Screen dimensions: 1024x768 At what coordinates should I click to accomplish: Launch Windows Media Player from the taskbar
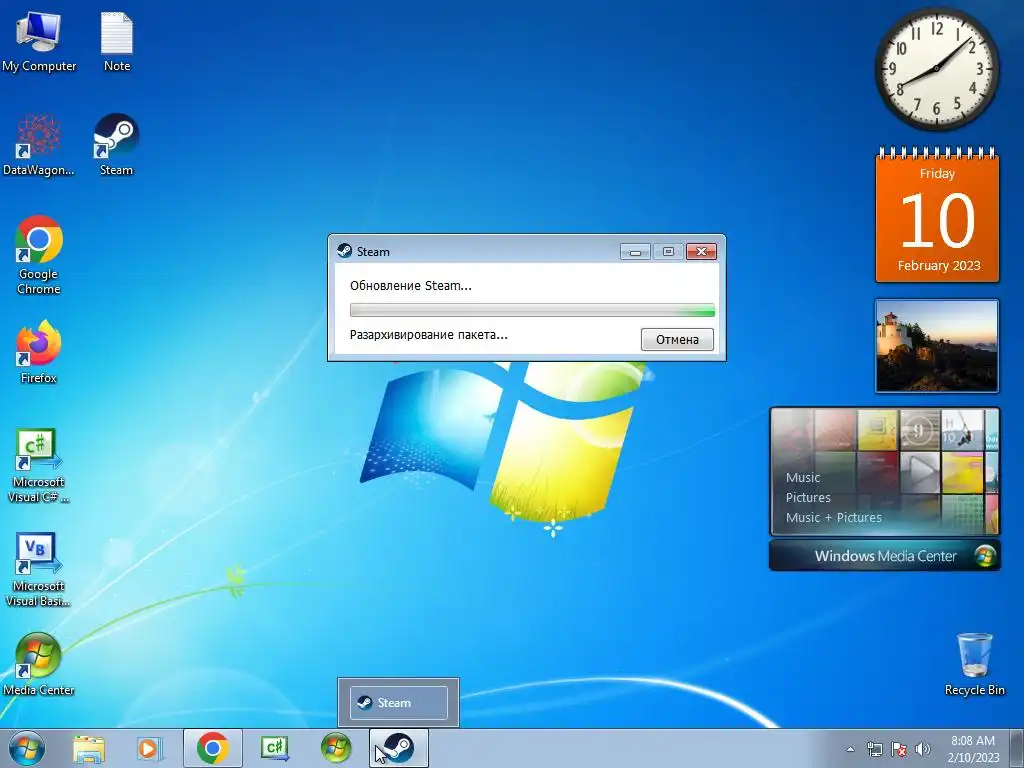(150, 748)
